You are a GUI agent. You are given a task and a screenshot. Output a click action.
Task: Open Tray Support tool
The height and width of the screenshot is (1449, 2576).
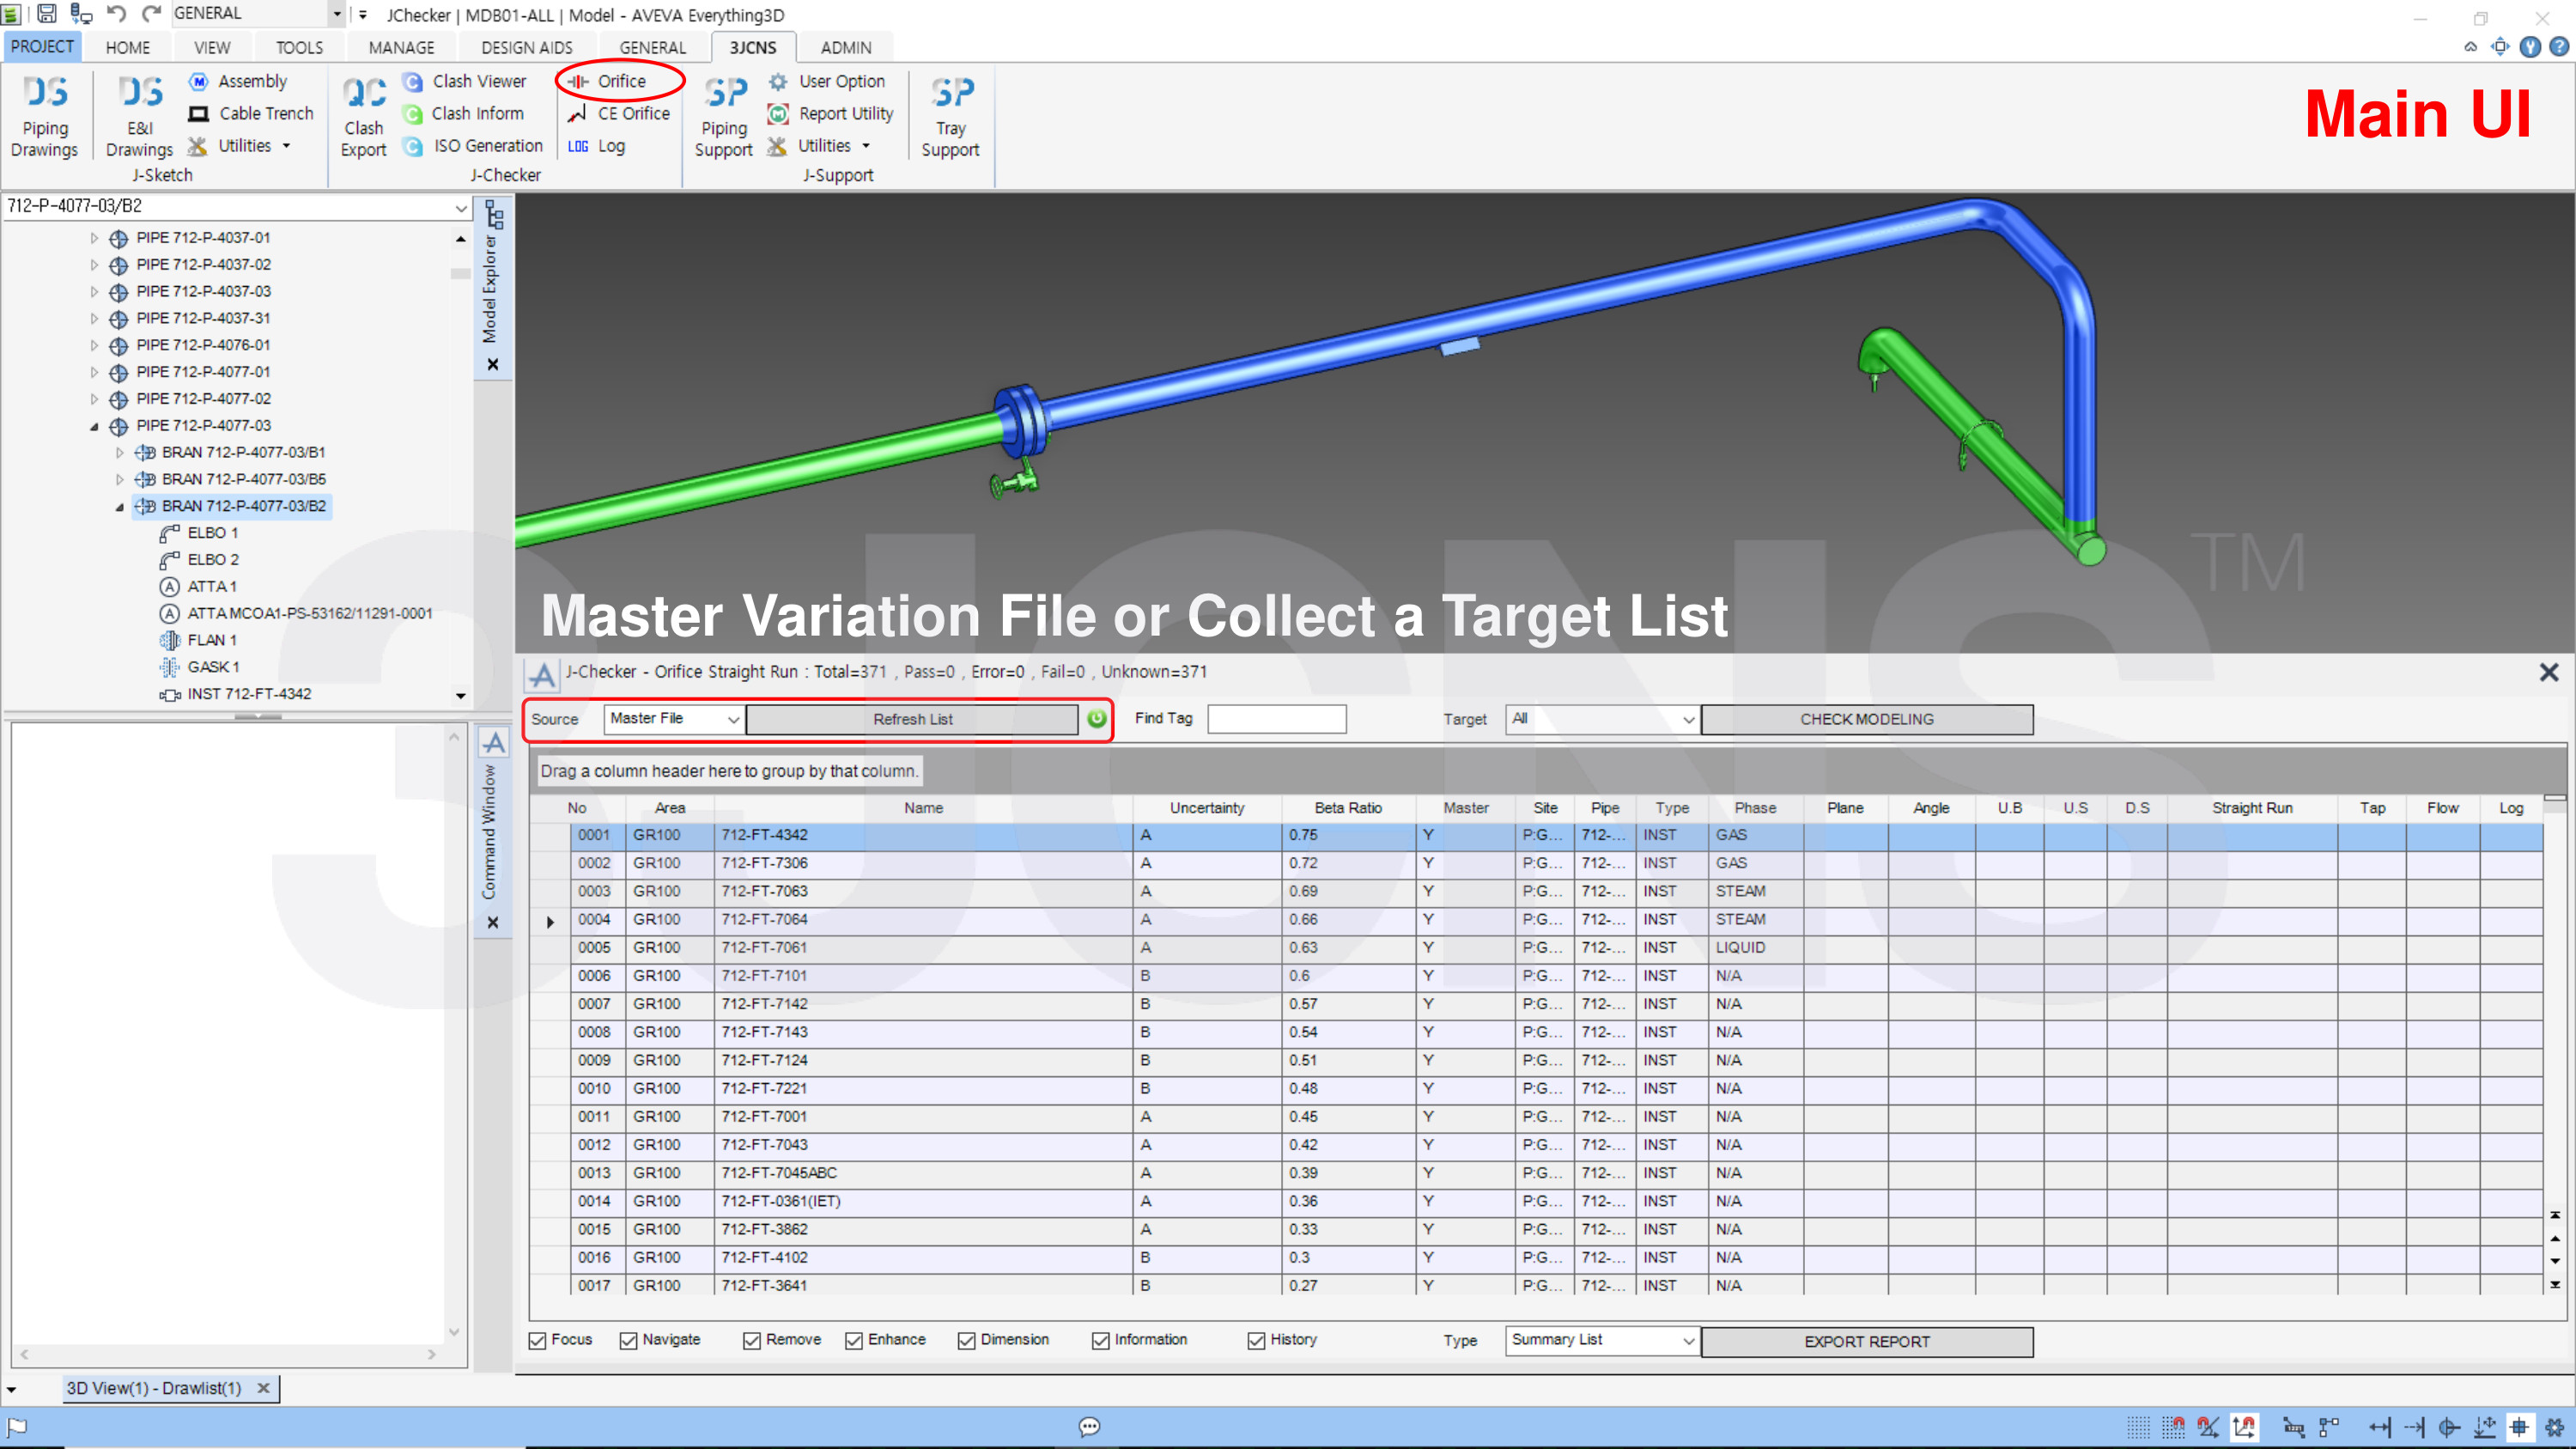click(x=950, y=116)
